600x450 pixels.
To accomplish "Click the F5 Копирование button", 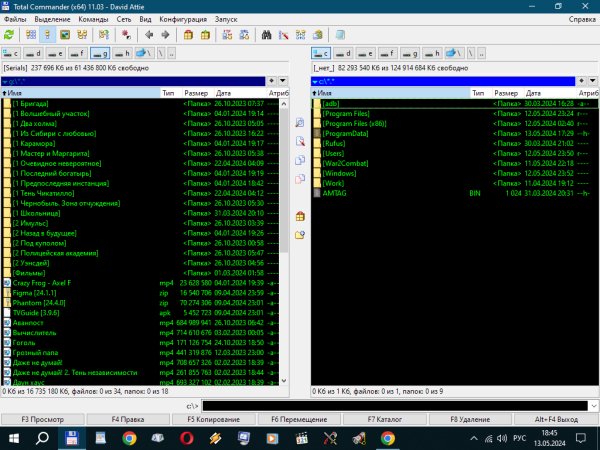I will tap(214, 419).
